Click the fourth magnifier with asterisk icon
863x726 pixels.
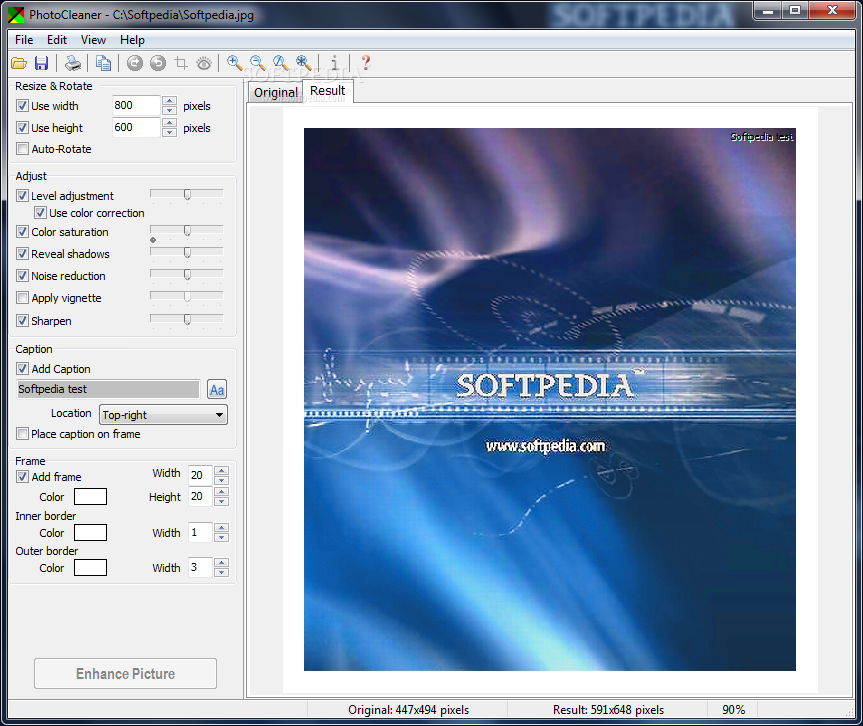tap(303, 63)
